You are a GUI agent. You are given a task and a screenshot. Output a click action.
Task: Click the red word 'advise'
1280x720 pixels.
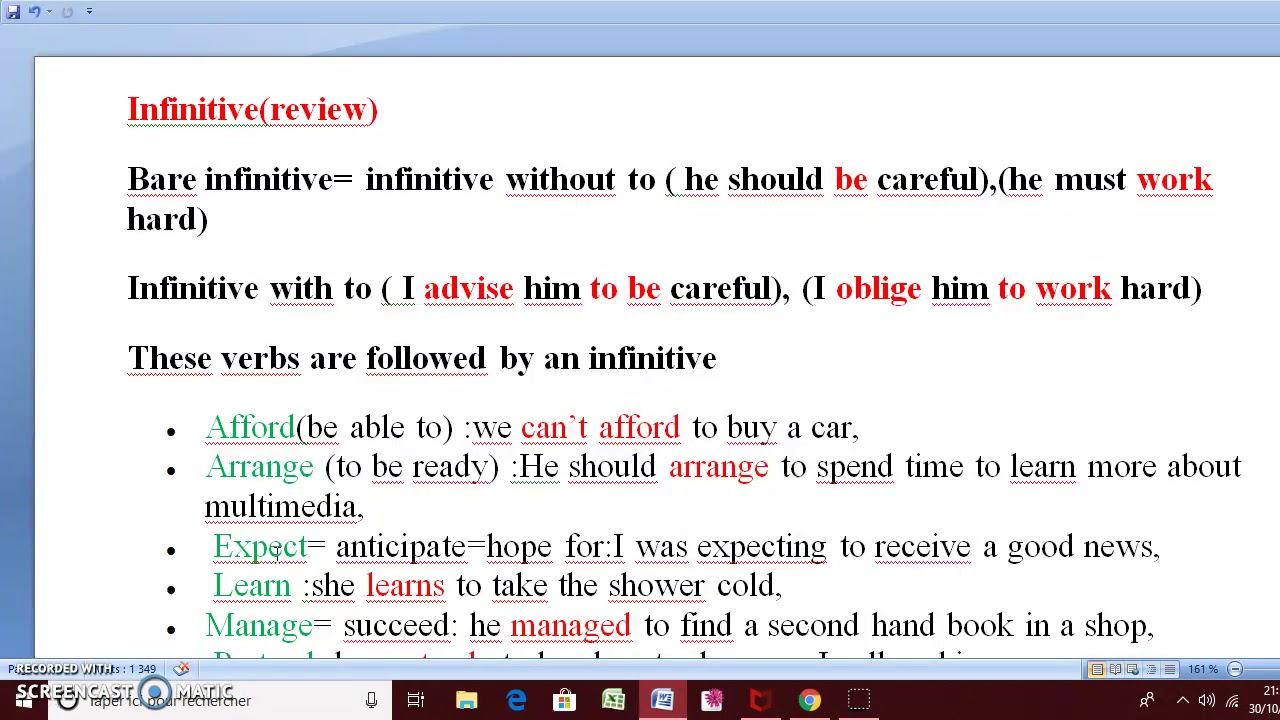tap(468, 288)
